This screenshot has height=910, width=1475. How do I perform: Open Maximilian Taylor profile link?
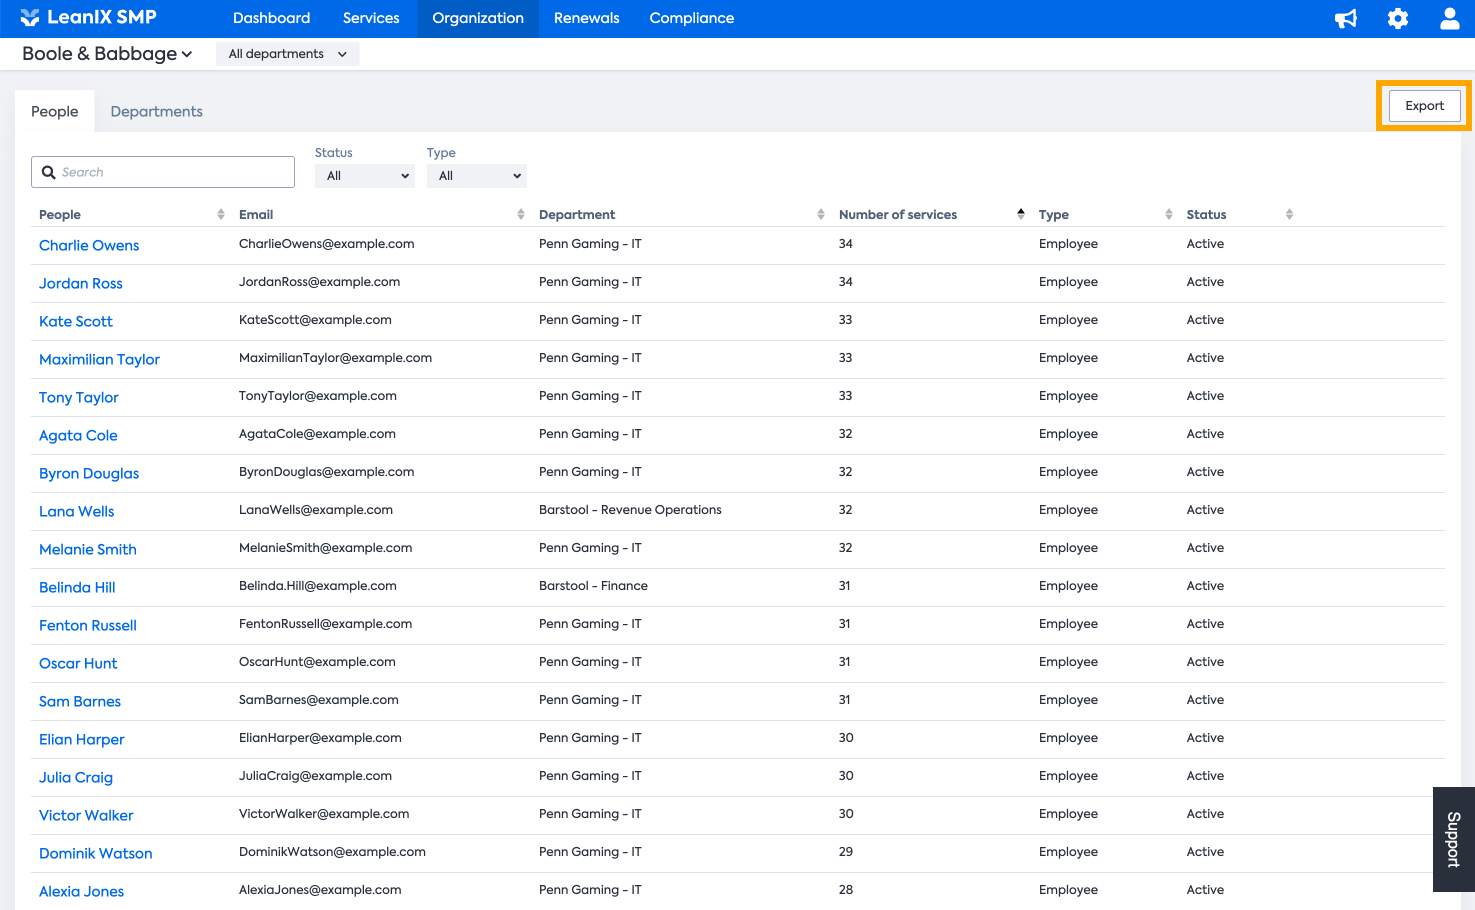99,359
